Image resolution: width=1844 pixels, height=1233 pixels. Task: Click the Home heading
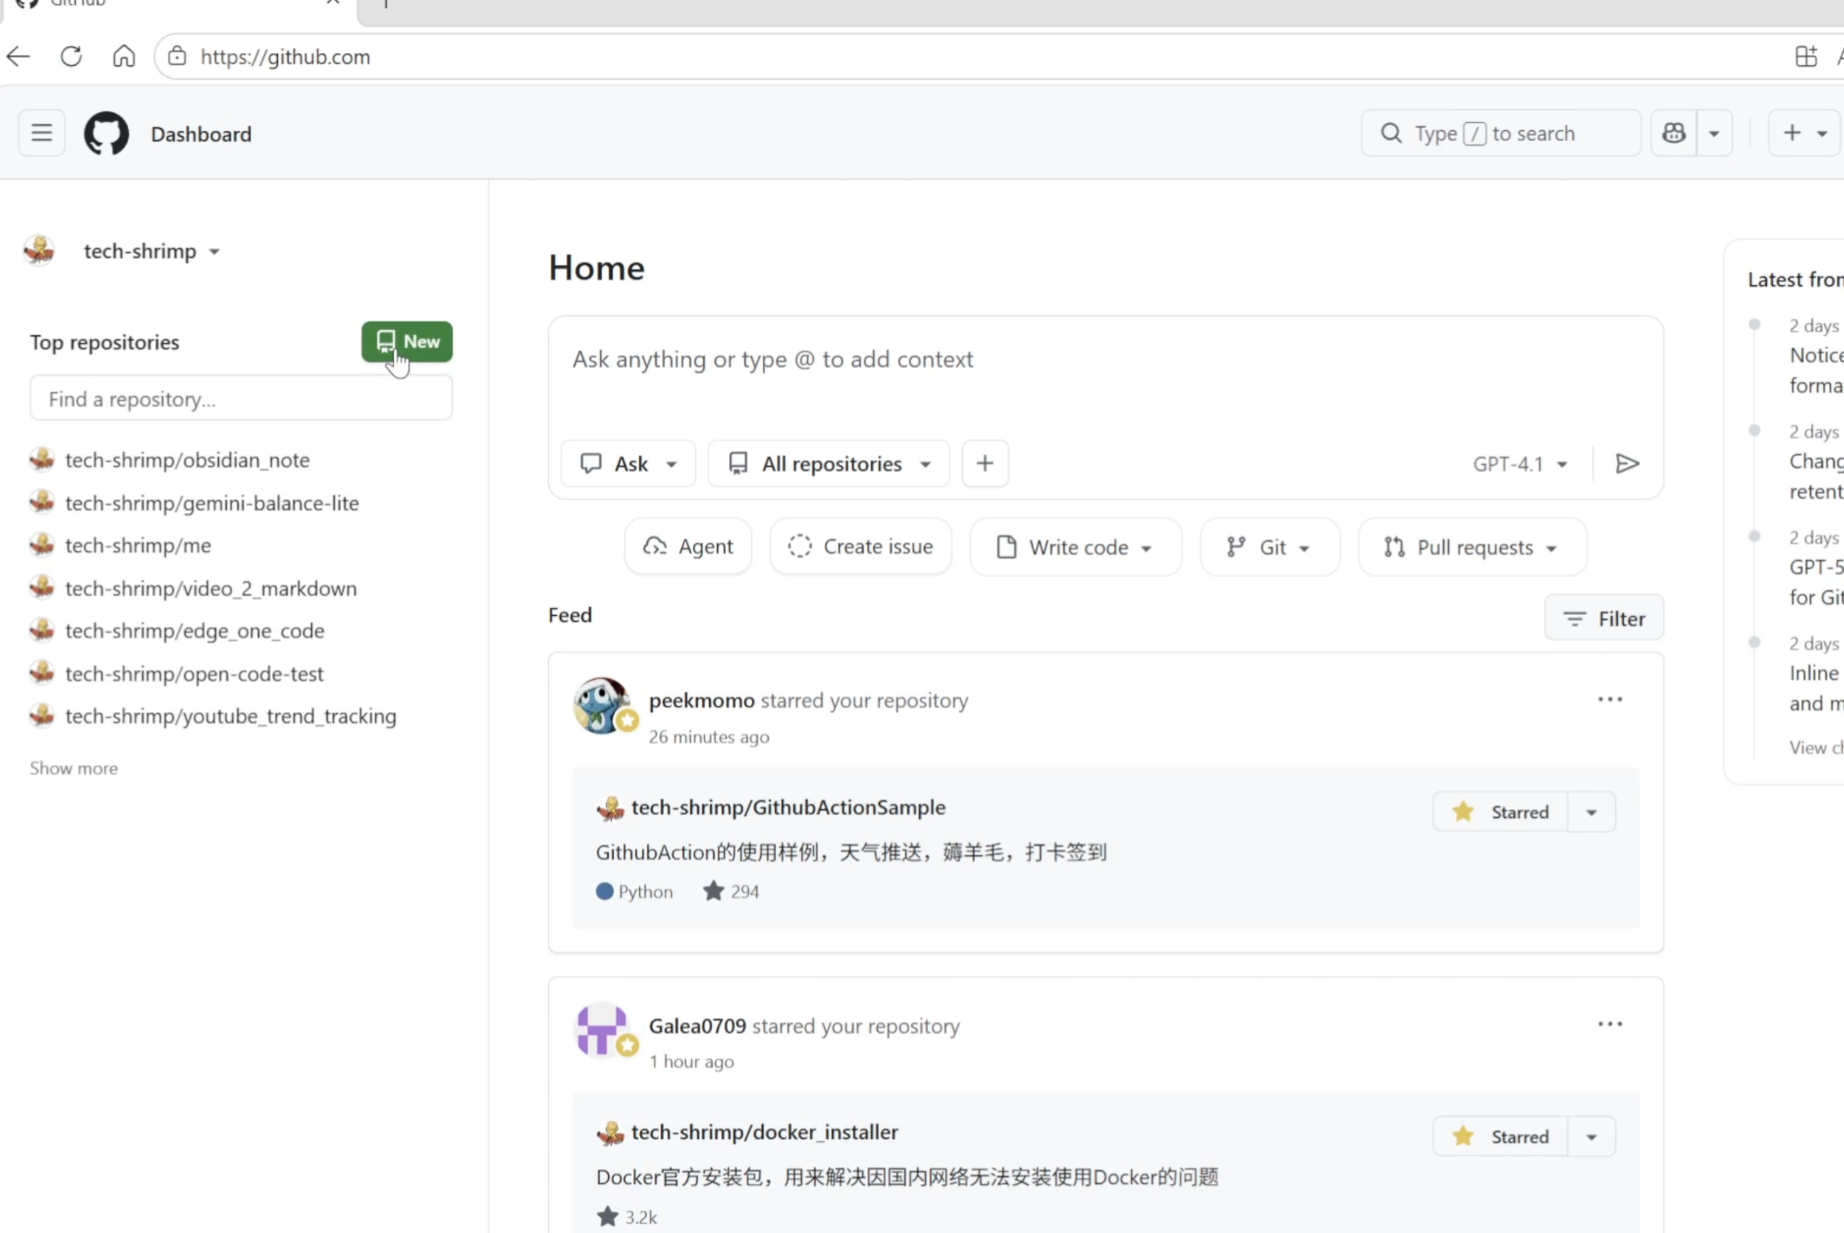click(x=596, y=268)
